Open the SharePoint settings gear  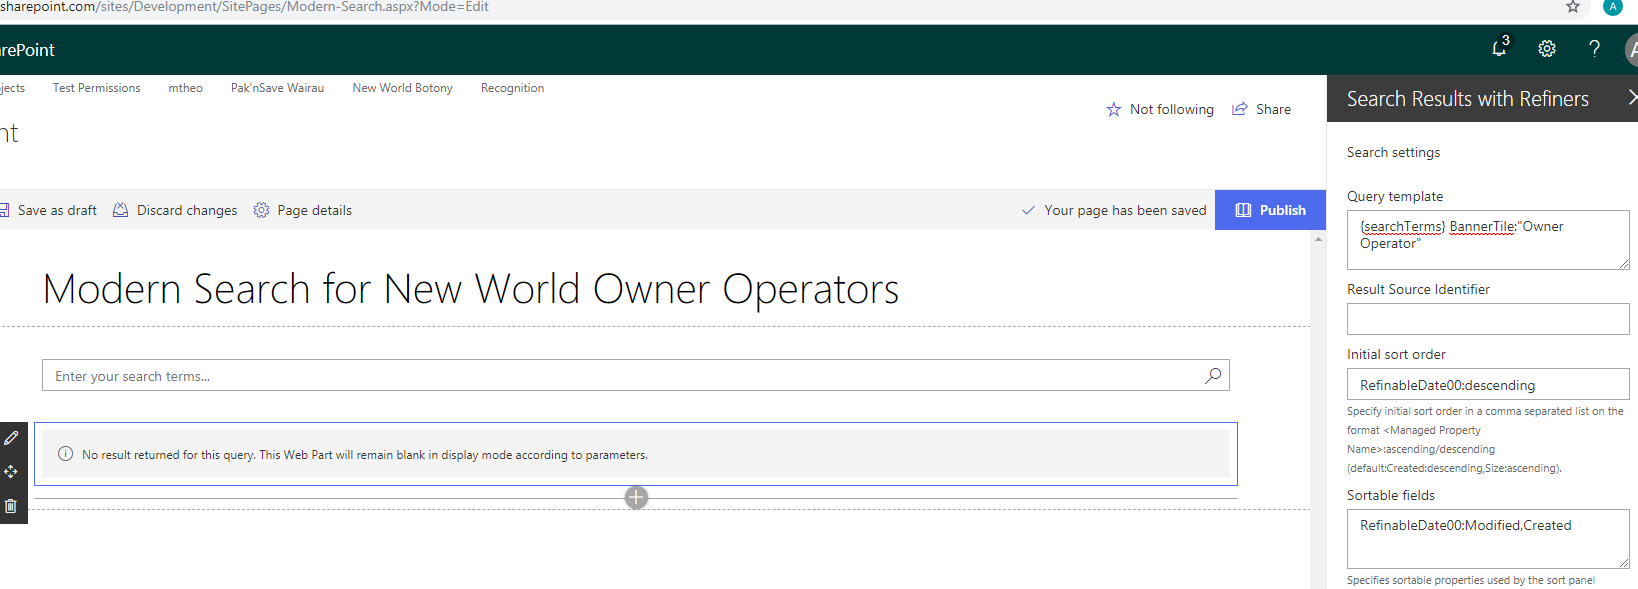[1547, 49]
